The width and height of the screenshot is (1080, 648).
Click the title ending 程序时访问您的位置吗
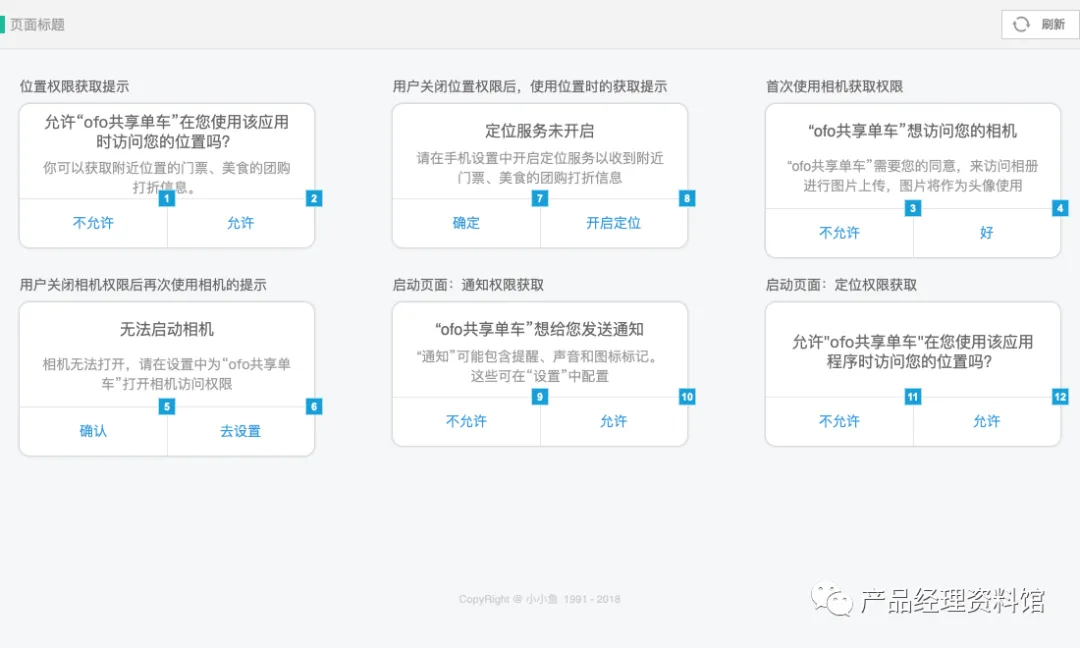(912, 352)
